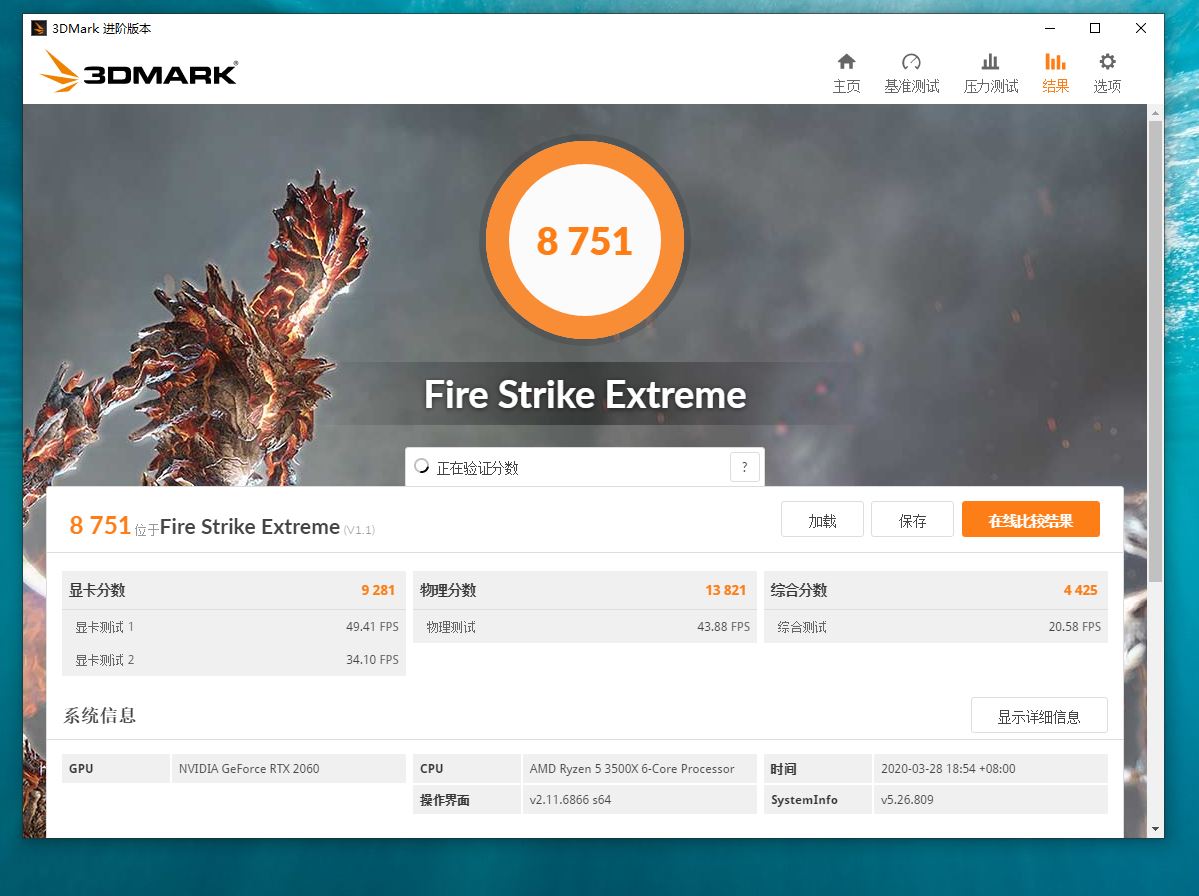1199x896 pixels.
Task: Click the large 8 751 score circle
Action: click(585, 240)
